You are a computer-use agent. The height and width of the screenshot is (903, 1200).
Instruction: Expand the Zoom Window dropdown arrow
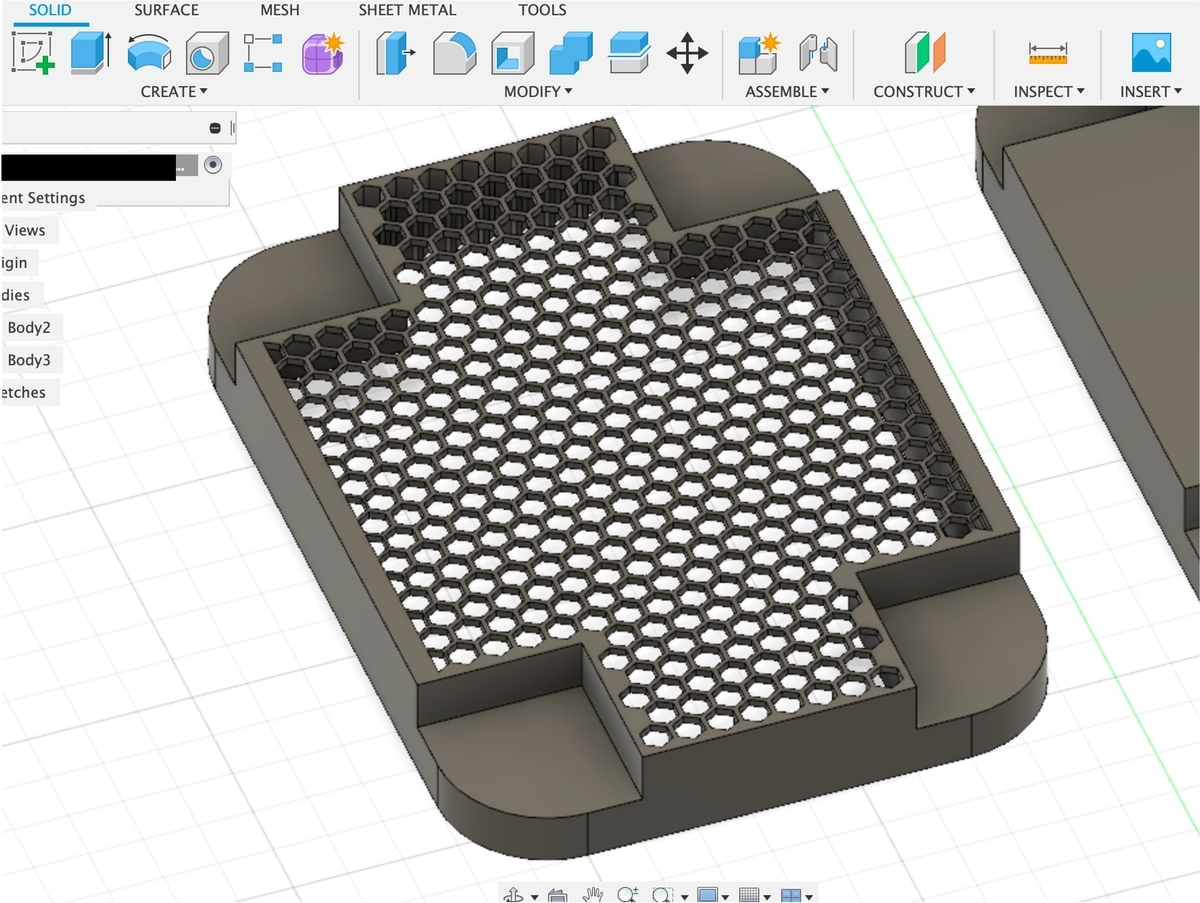point(685,897)
